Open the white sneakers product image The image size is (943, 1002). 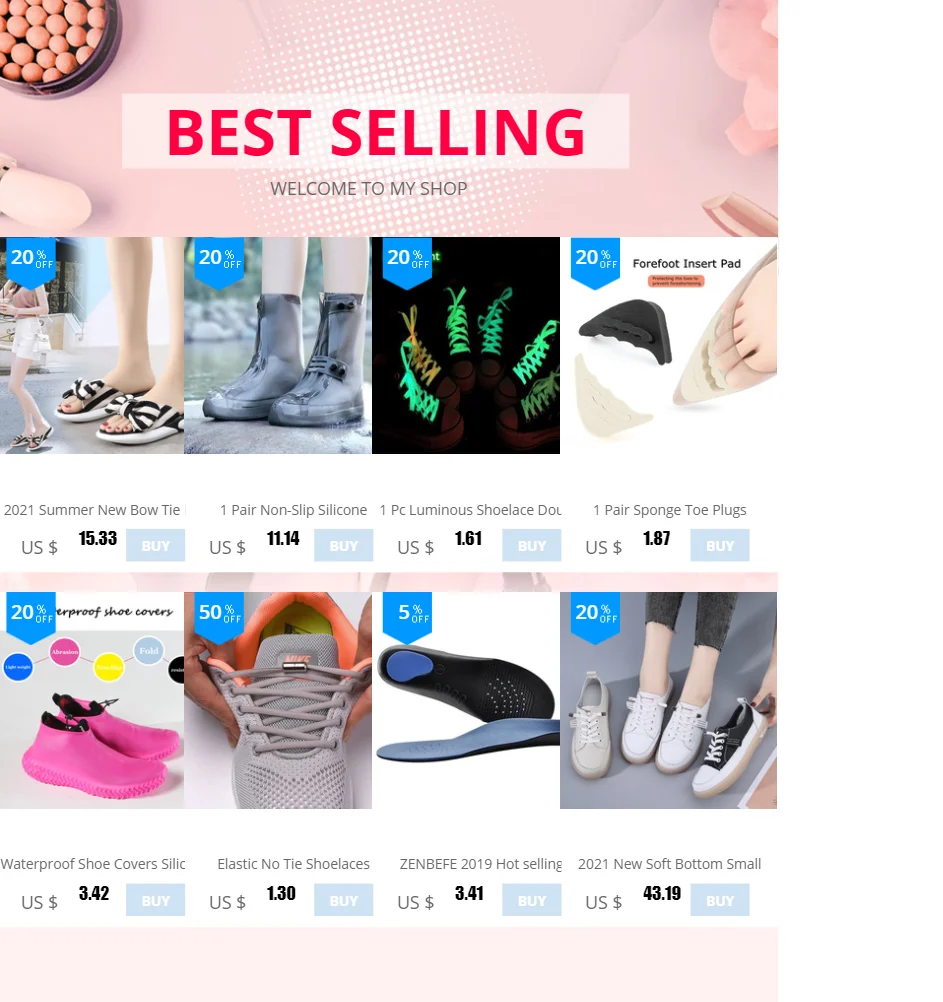pos(668,700)
